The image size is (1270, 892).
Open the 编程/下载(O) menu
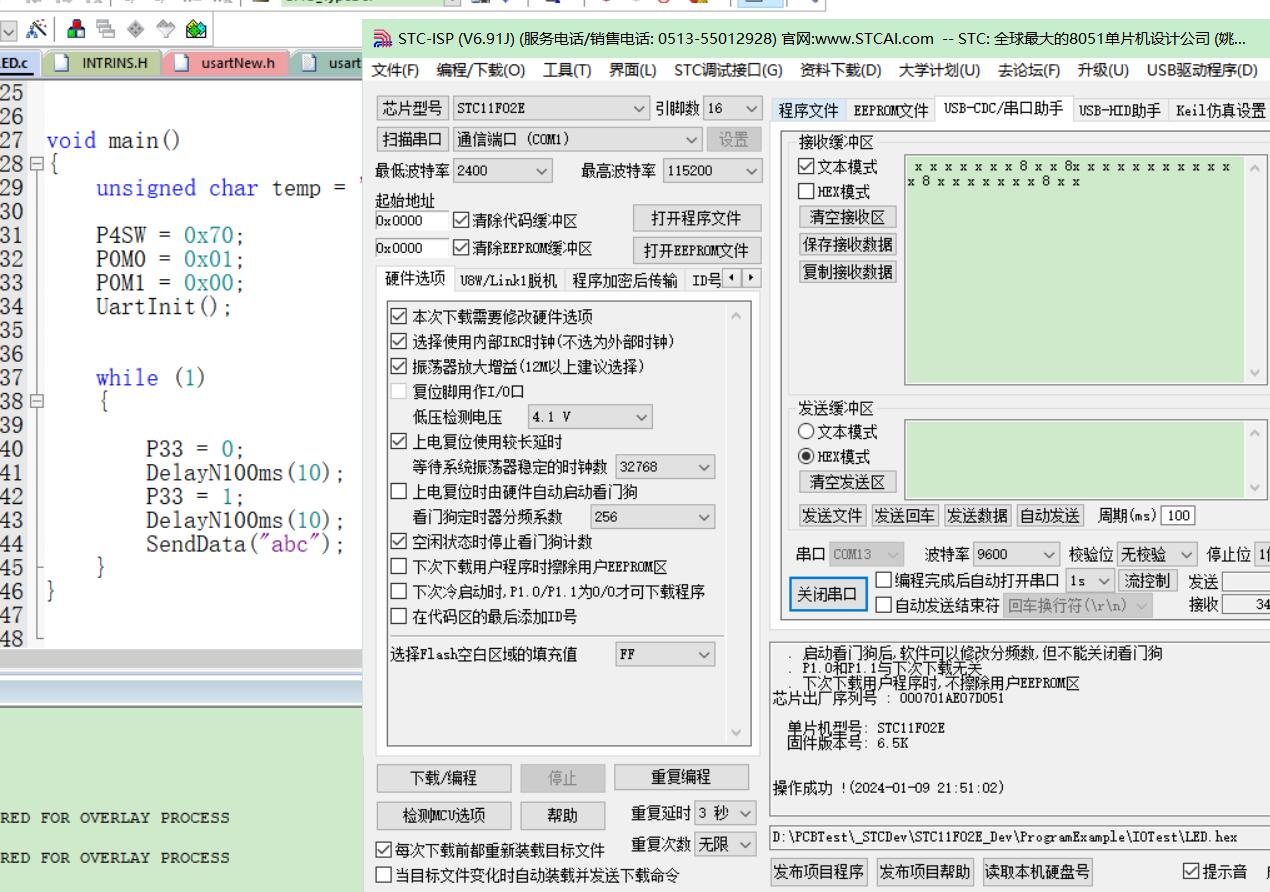pyautogui.click(x=480, y=70)
